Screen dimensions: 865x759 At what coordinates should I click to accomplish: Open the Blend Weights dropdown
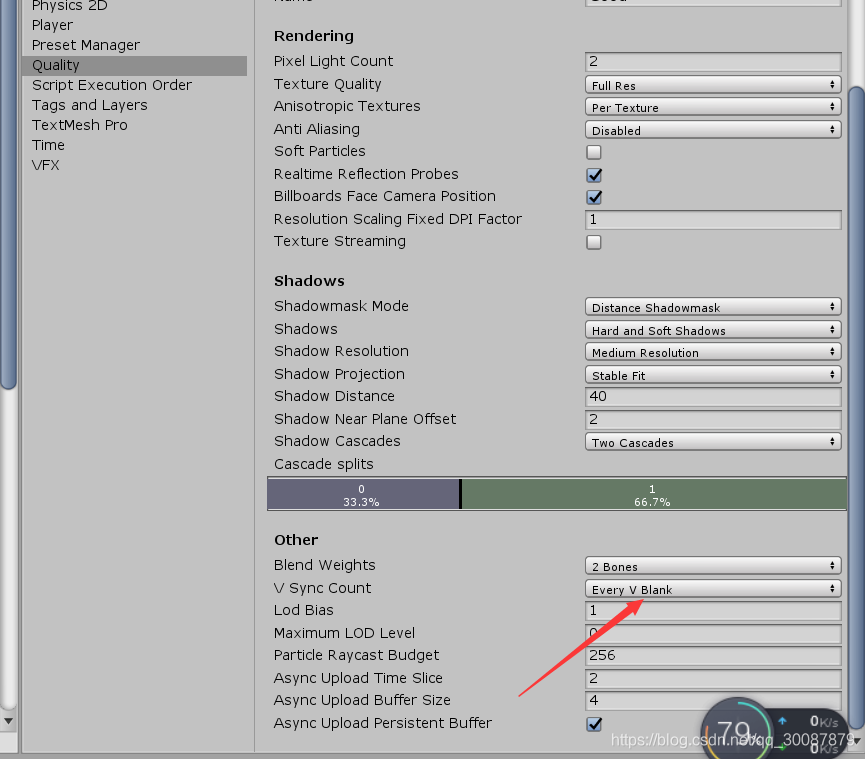tap(713, 566)
